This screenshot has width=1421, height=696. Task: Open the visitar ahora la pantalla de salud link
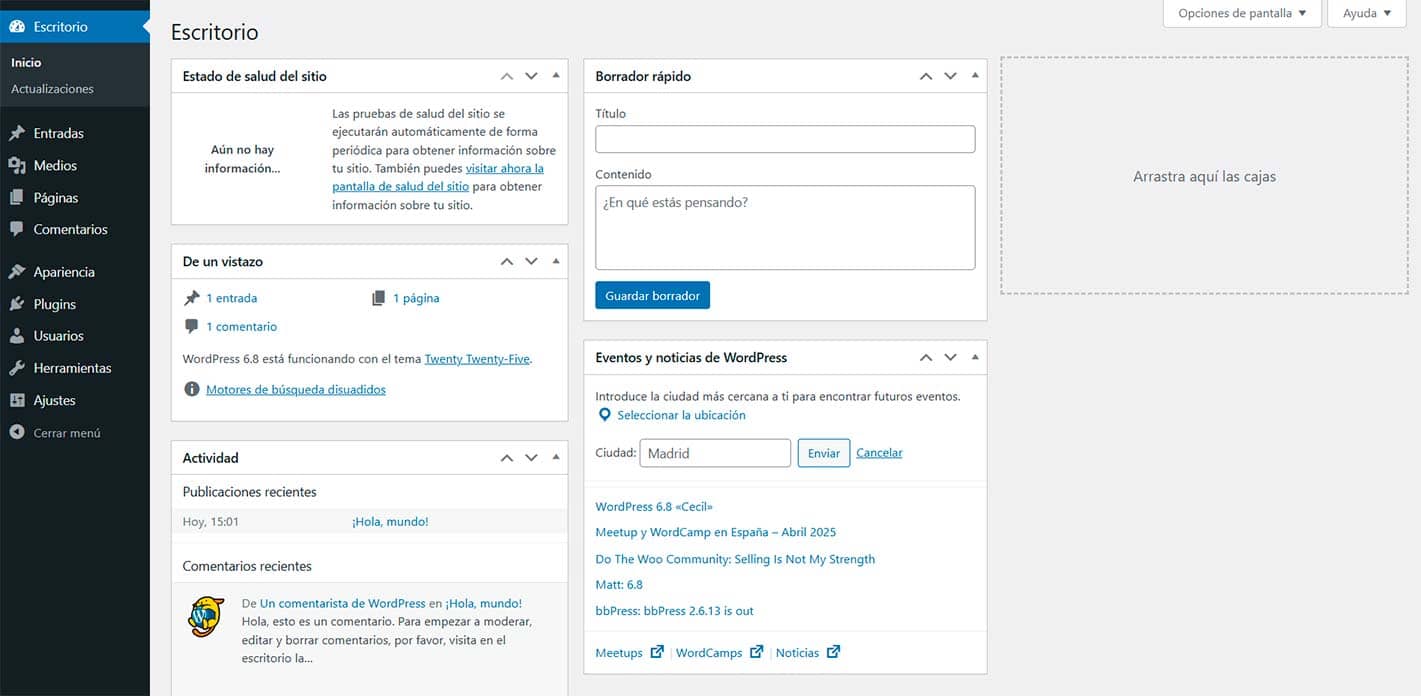(x=438, y=177)
